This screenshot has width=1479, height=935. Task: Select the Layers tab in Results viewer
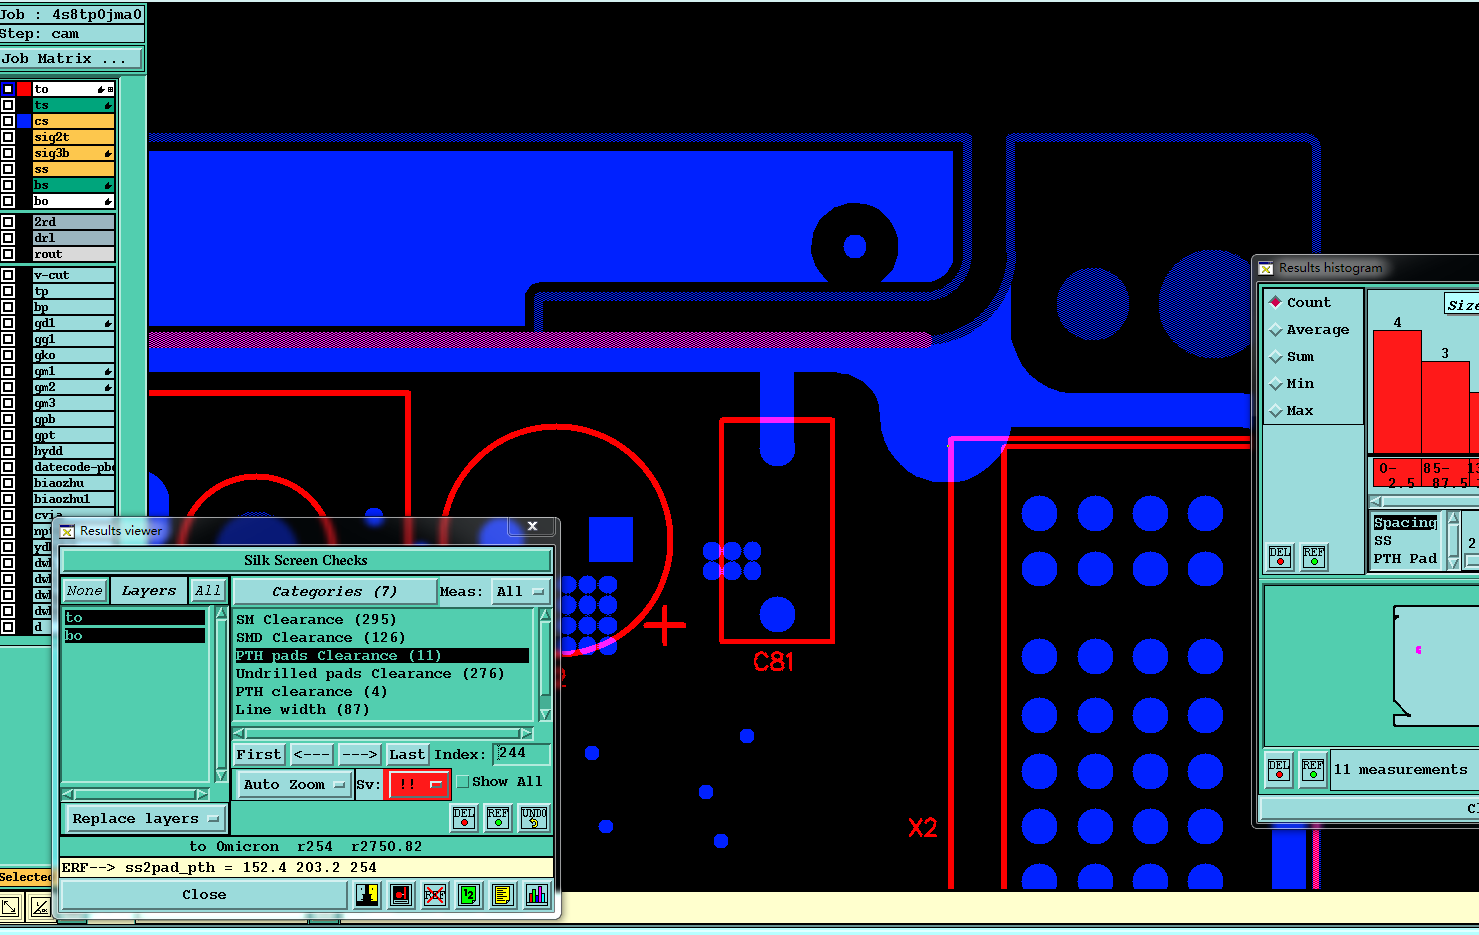(x=148, y=591)
